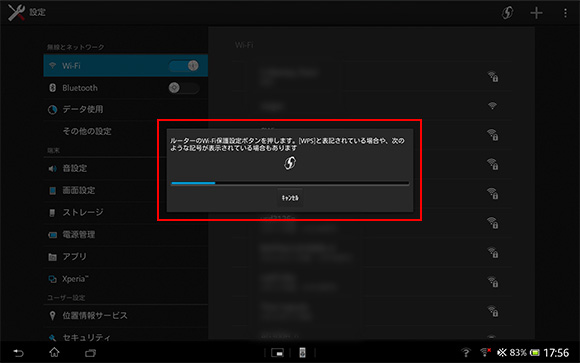Viewport: 580px width, 363px height.
Task: Select Wi-Fi in the settings list
Action: pos(125,65)
